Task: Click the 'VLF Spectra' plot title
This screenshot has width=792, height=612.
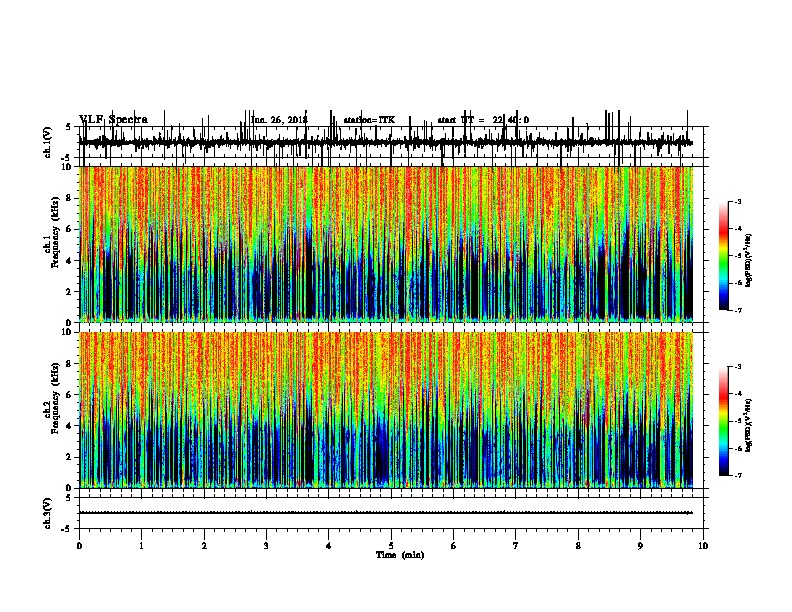Action: pyautogui.click(x=113, y=120)
